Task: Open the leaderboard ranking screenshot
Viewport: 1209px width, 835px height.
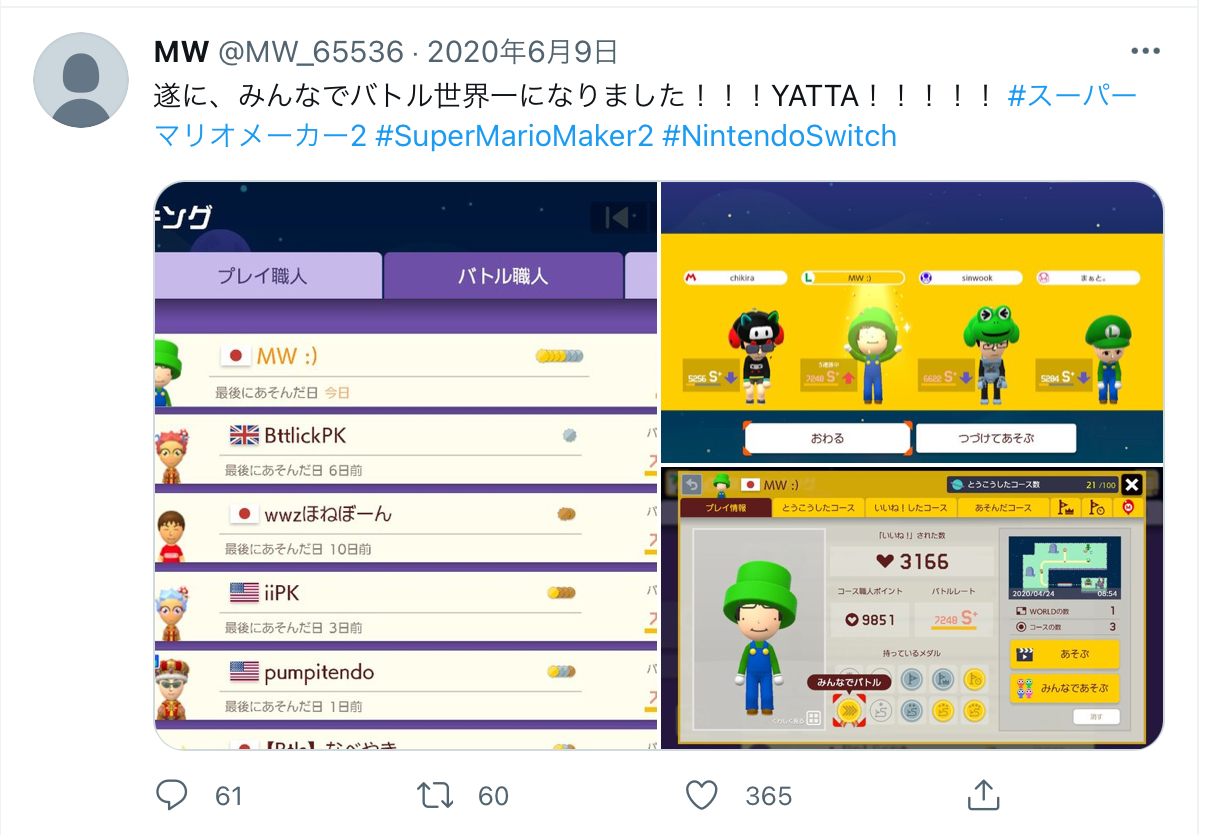Action: point(406,465)
